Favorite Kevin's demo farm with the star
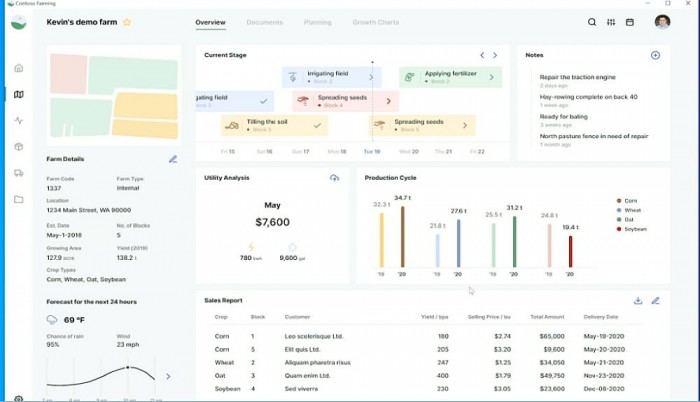 pos(127,22)
